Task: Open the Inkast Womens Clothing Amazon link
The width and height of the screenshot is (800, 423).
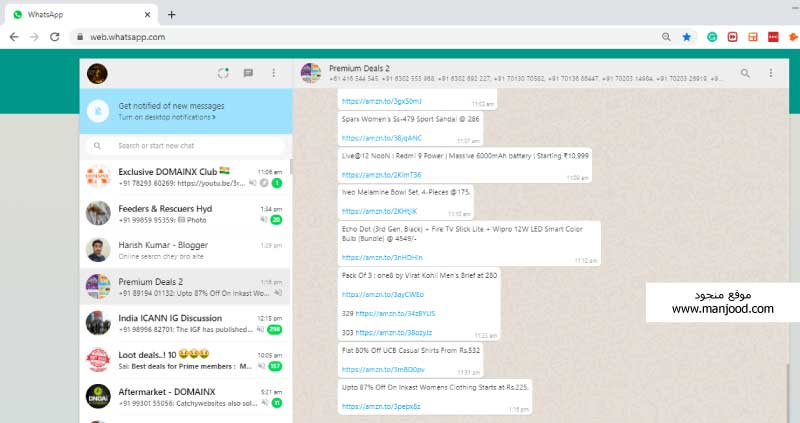Action: (381, 407)
